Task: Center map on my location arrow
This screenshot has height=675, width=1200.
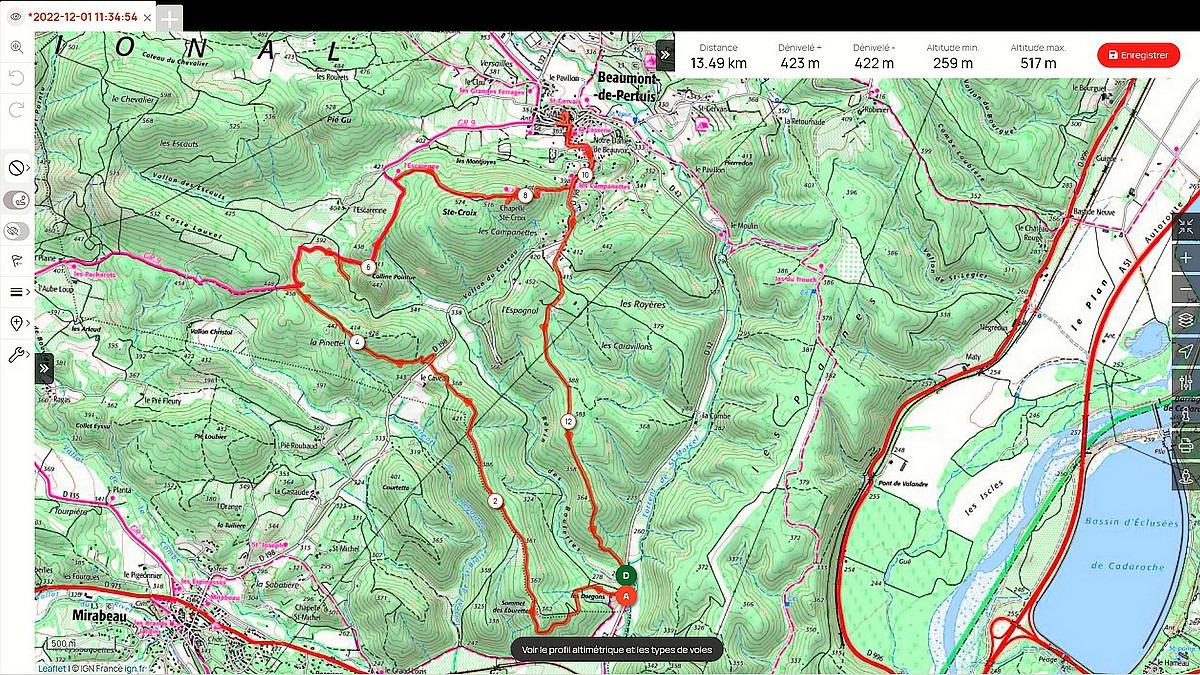Action: pos(1186,351)
